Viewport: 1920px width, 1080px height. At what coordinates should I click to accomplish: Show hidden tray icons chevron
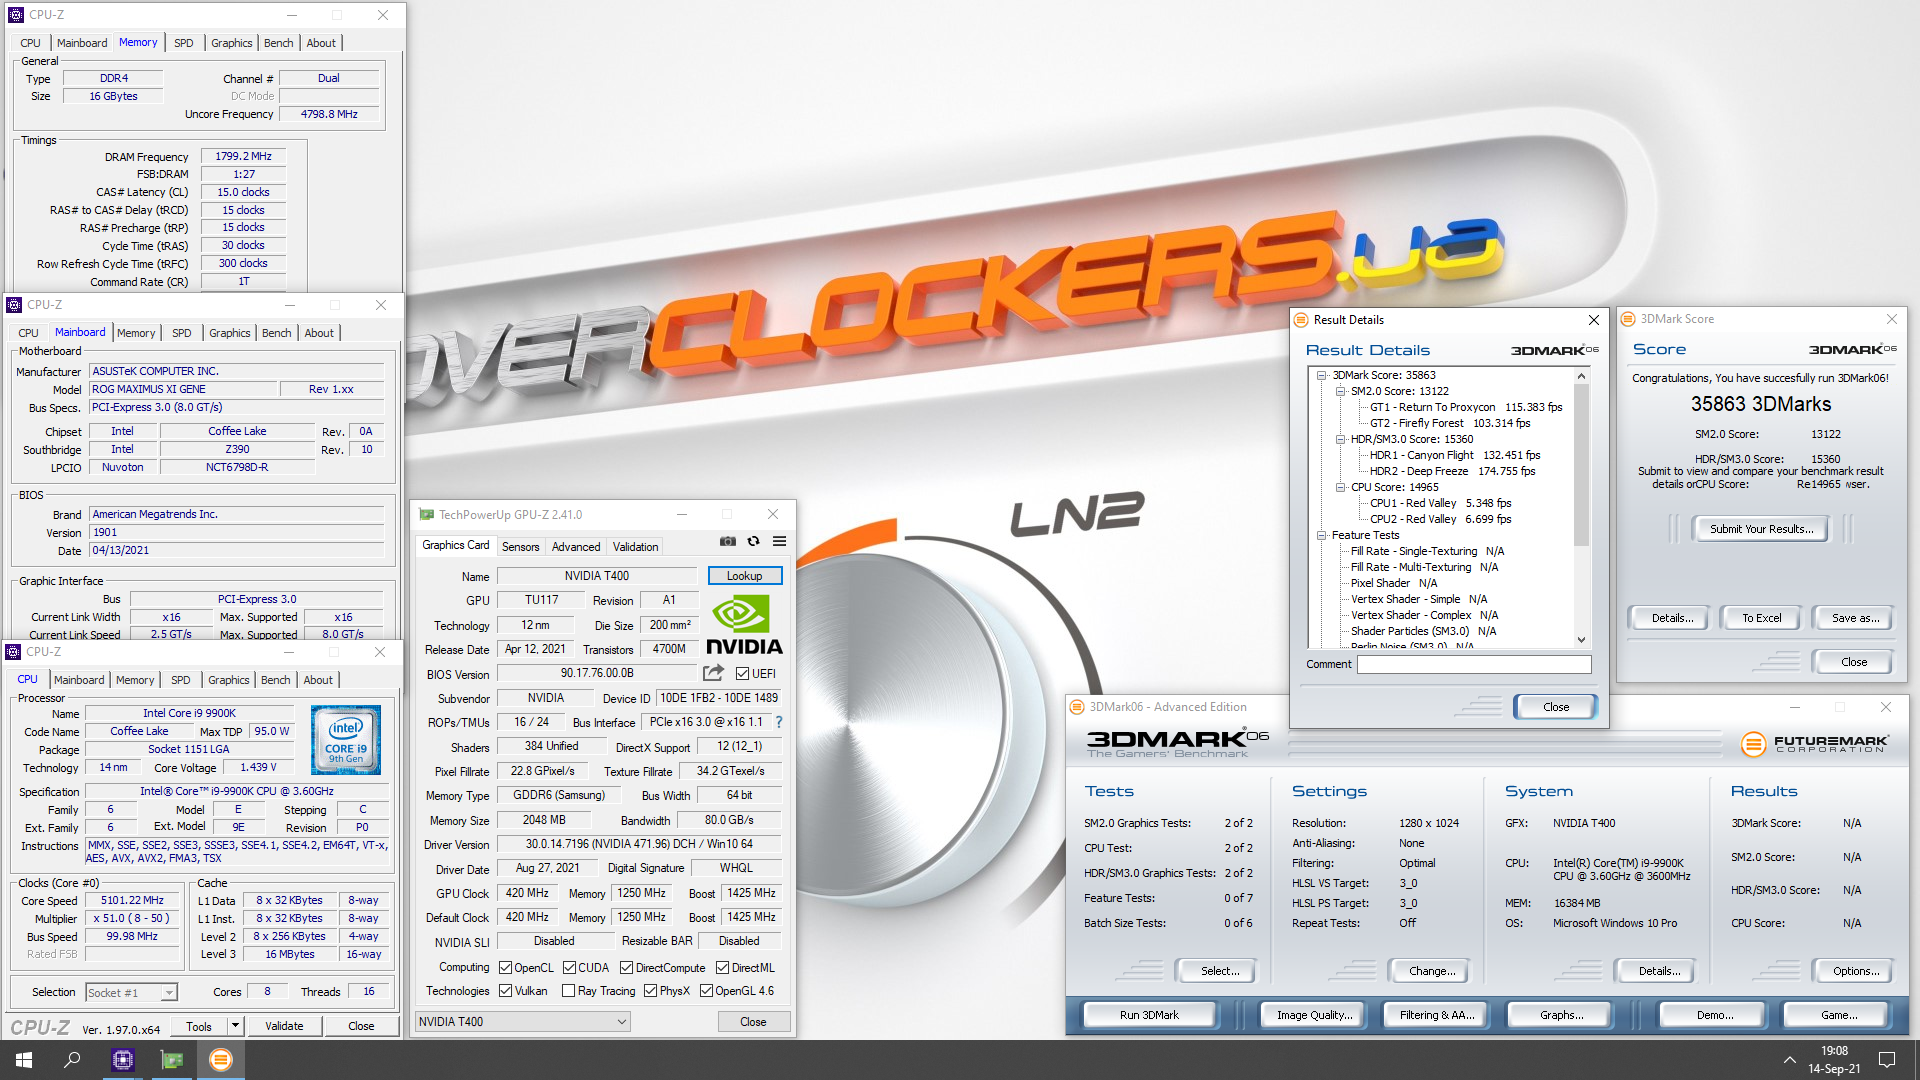[1789, 1060]
